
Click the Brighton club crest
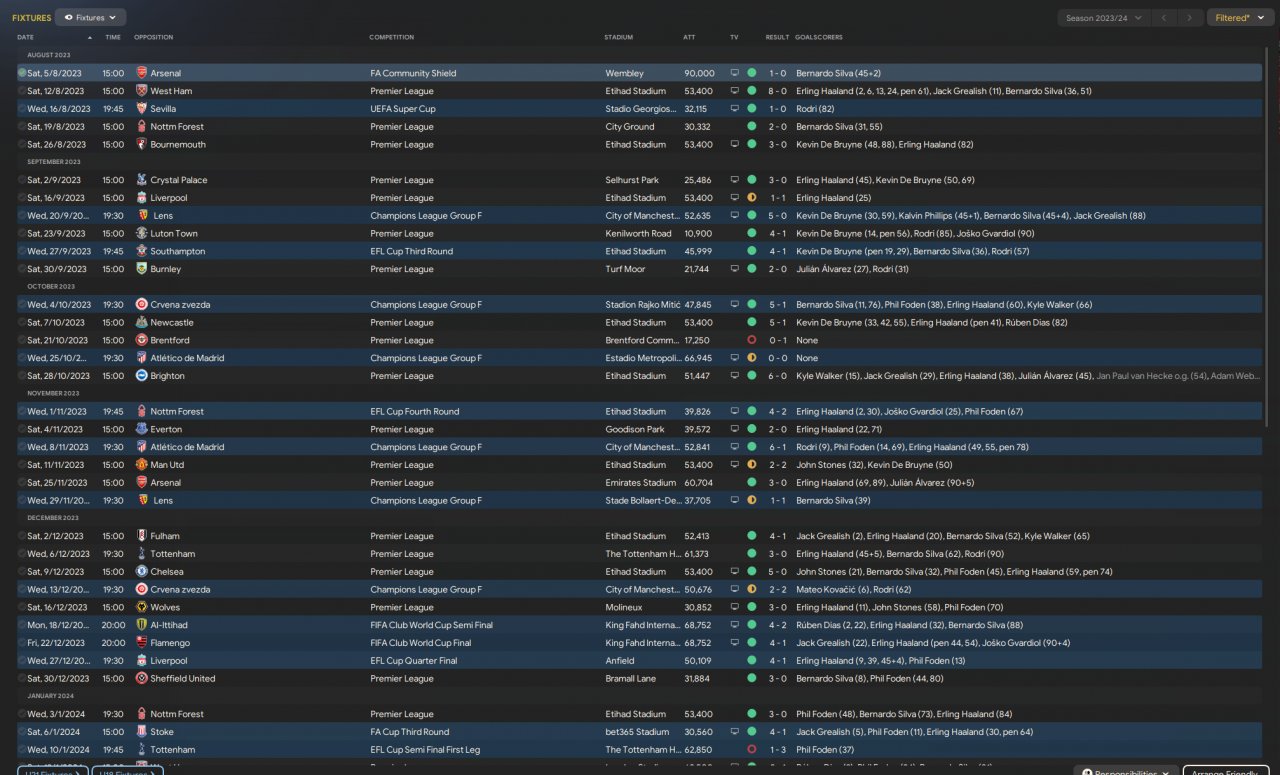(141, 376)
